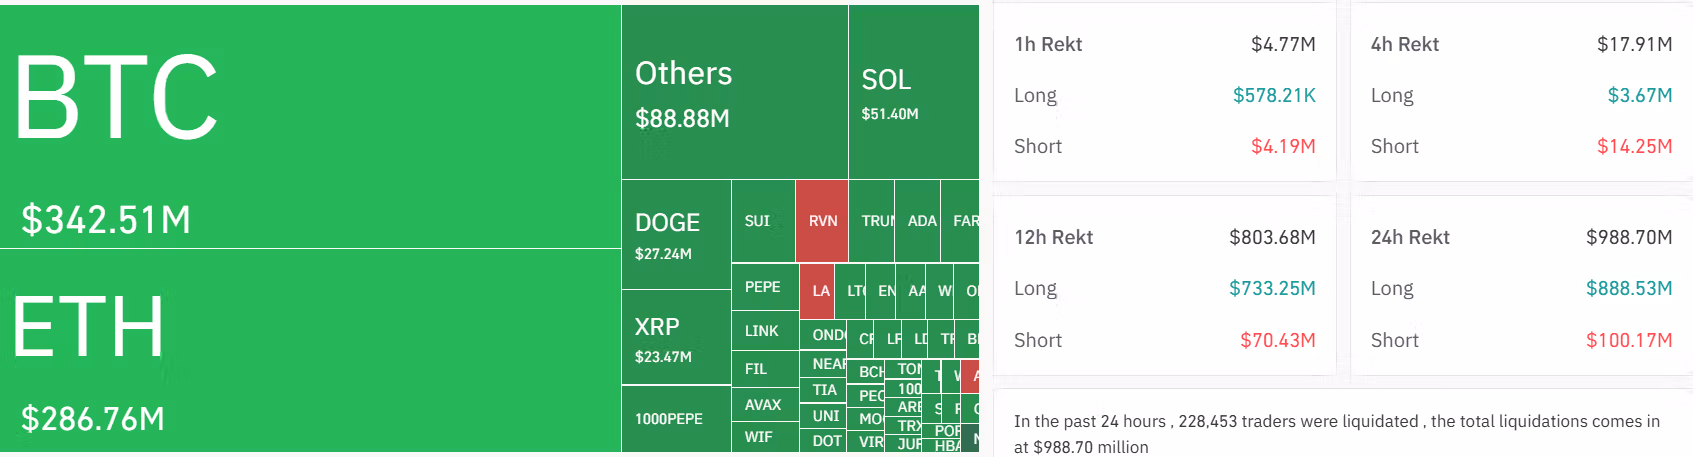The image size is (1693, 457).
Task: Click the WIF tile
Action: pos(765,437)
